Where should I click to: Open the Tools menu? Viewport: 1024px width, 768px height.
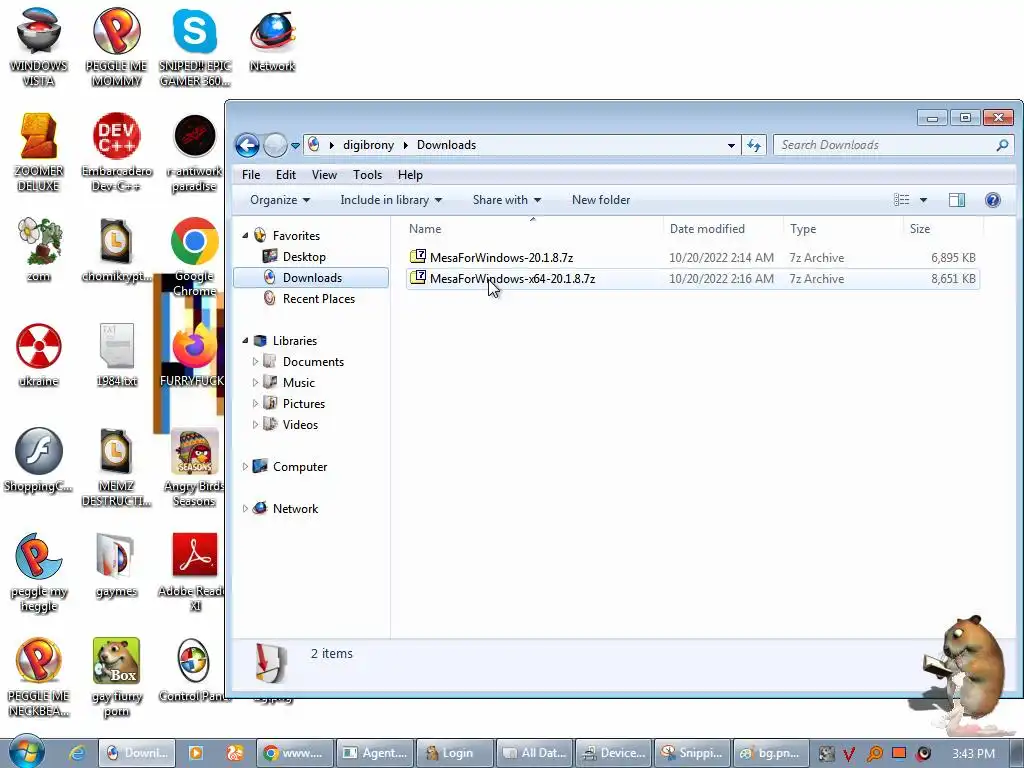point(367,175)
